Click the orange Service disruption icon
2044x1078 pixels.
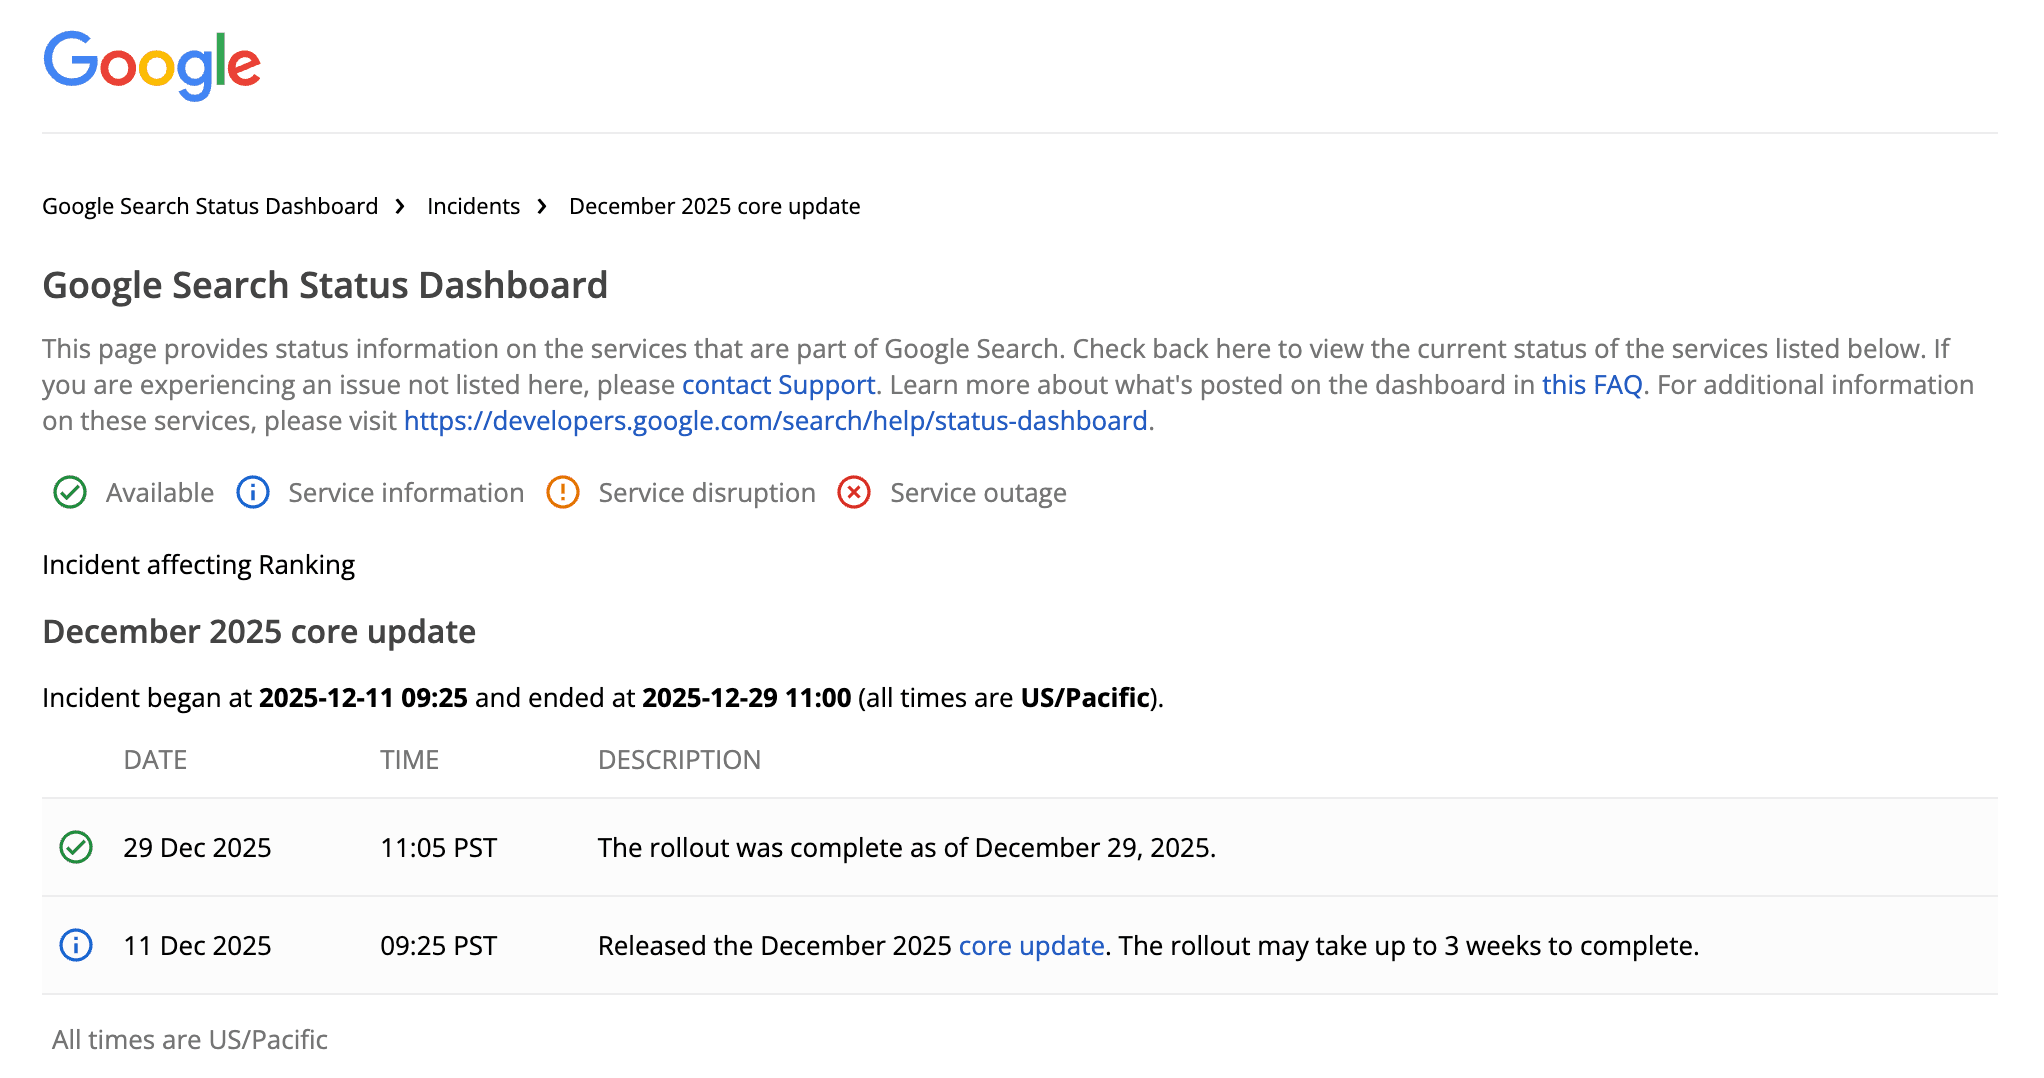coord(563,492)
